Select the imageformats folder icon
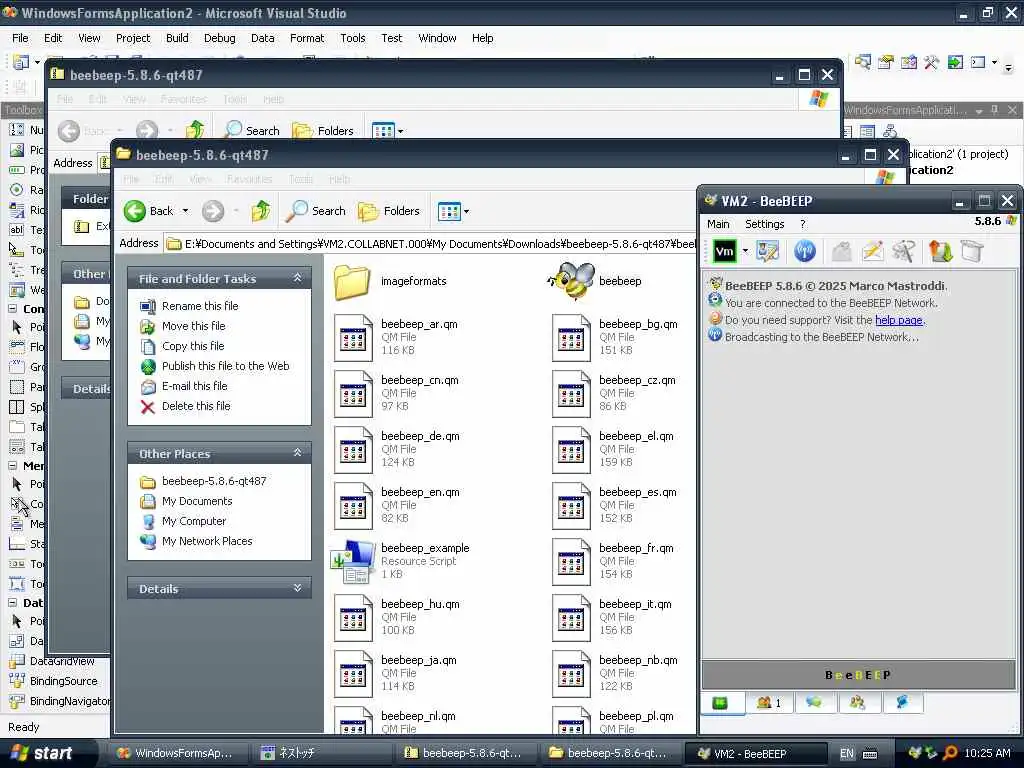 [x=353, y=281]
